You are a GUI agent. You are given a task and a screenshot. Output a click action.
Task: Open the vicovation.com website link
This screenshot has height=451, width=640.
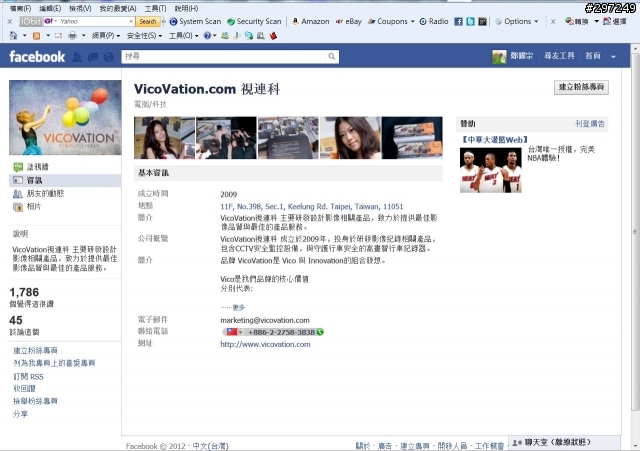tap(265, 344)
